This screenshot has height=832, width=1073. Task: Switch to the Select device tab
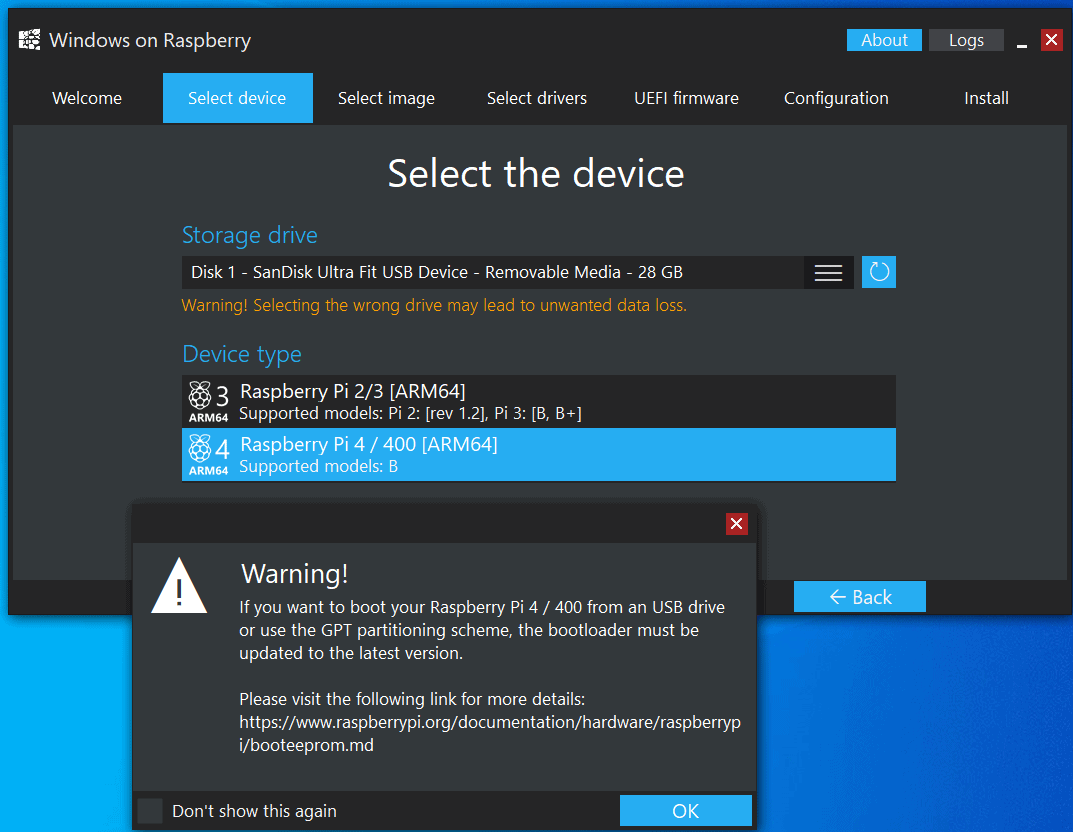click(x=237, y=98)
